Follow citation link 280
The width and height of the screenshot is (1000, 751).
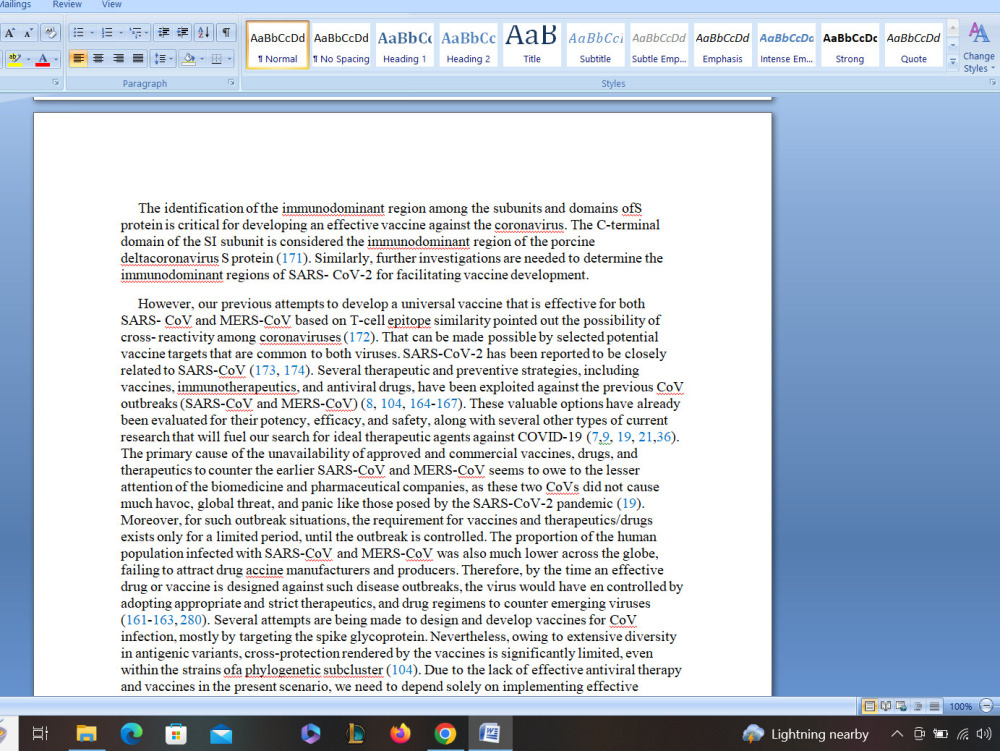pos(191,620)
